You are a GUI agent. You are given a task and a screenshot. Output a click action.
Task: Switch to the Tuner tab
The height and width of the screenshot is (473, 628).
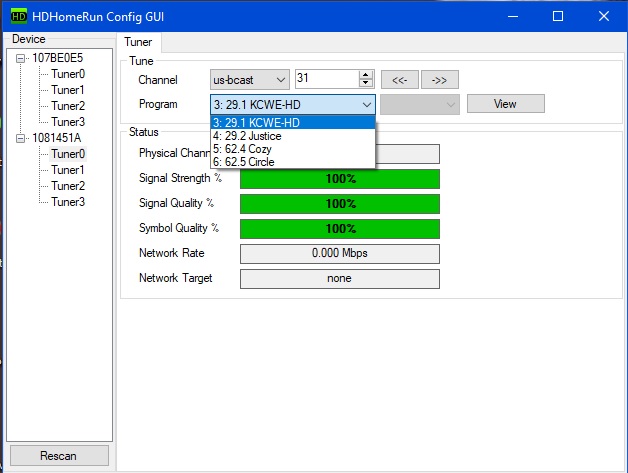[x=139, y=42]
